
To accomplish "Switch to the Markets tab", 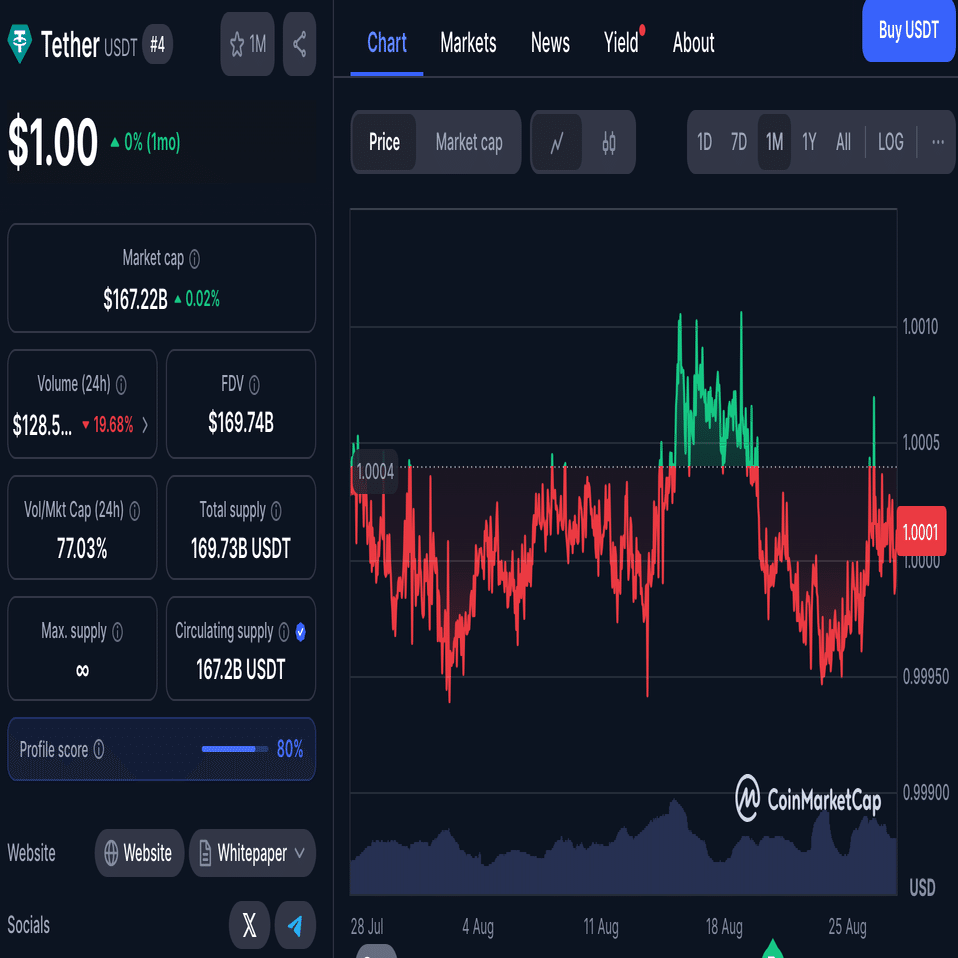I will (467, 43).
